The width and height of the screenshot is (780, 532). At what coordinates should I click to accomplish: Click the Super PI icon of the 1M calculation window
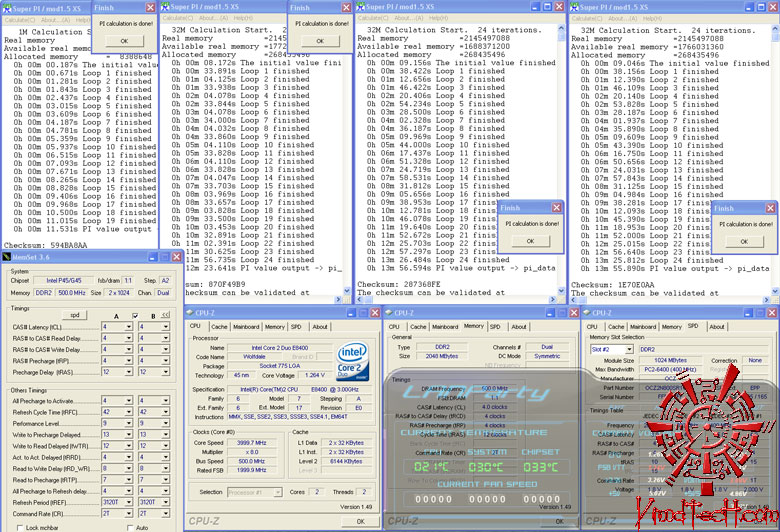tap(7, 8)
